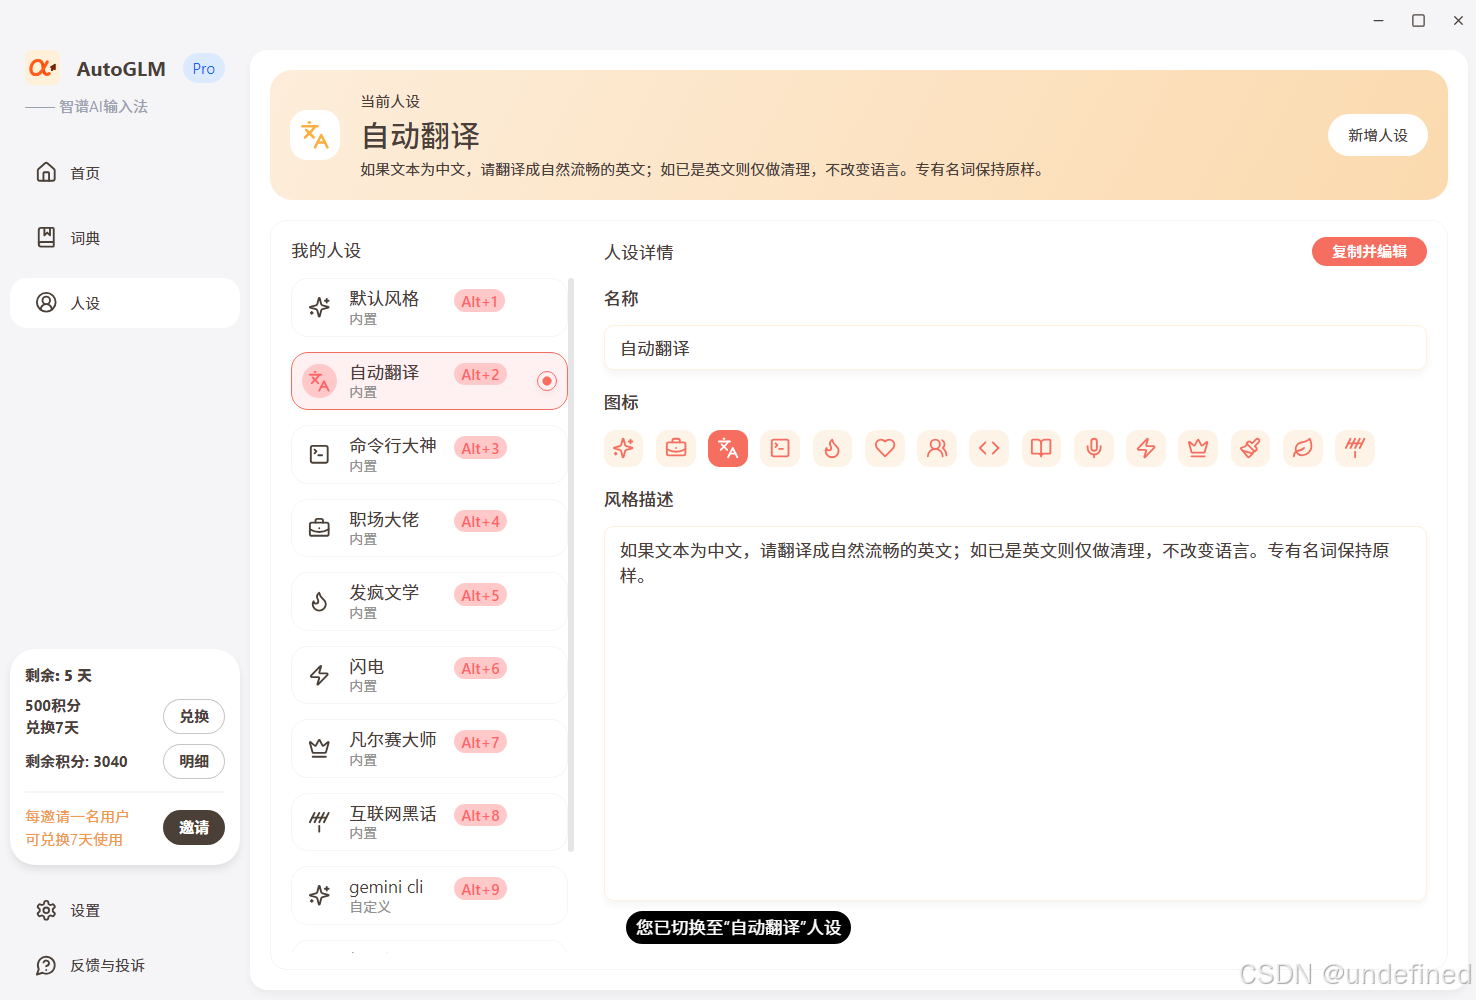Screen dimensions: 1476x1000
Task: Select the 默认风格 persona
Action: [429, 307]
